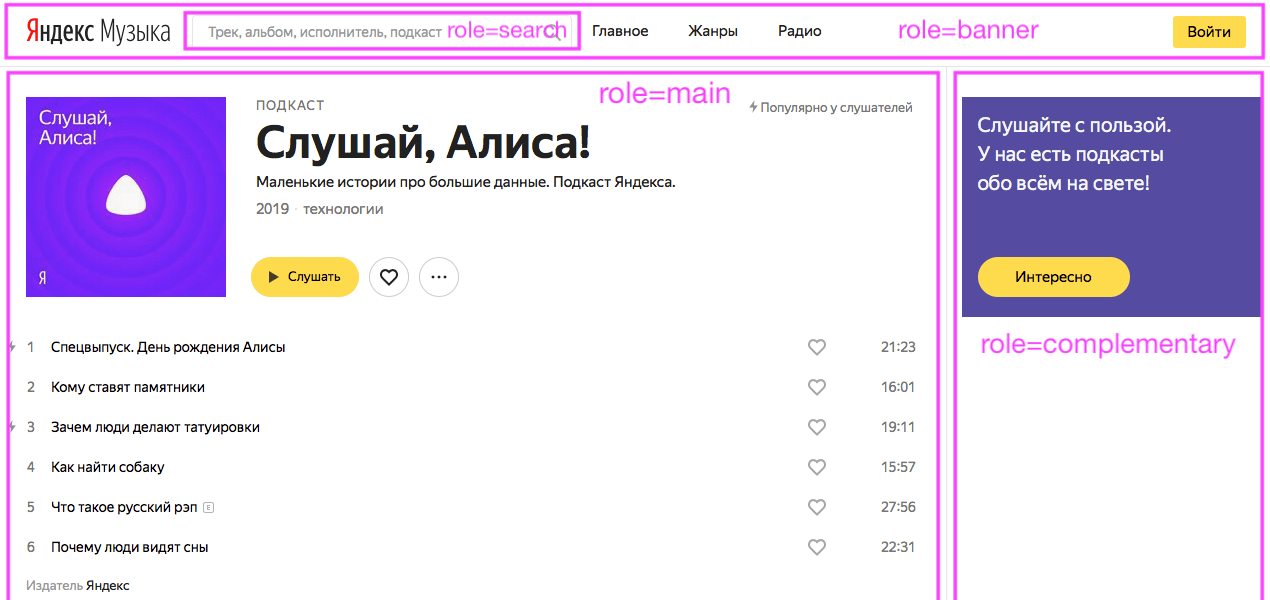Click the Яндекс Музыка logo
This screenshot has width=1270, height=600.
(97, 32)
